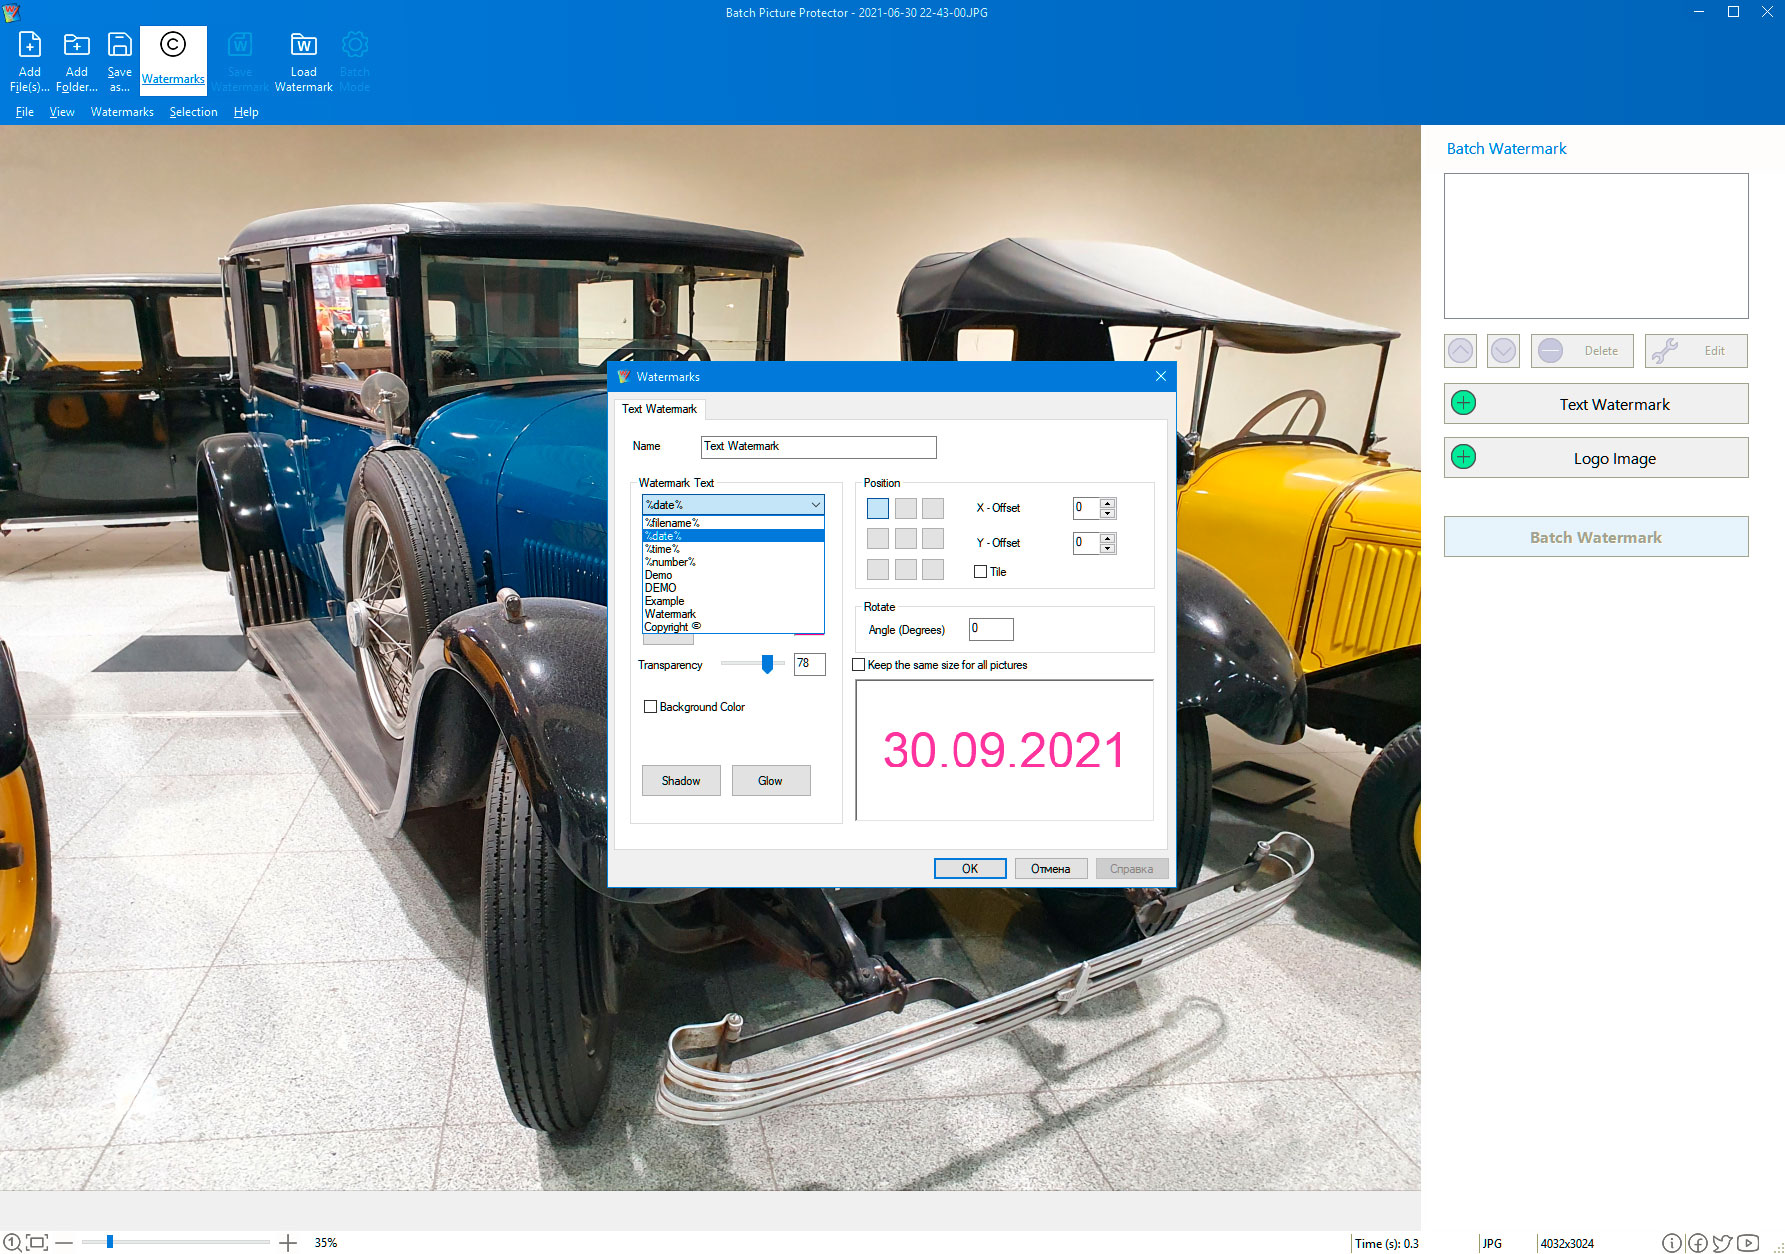
Task: Open the Load Watermark tool
Action: pos(303,60)
